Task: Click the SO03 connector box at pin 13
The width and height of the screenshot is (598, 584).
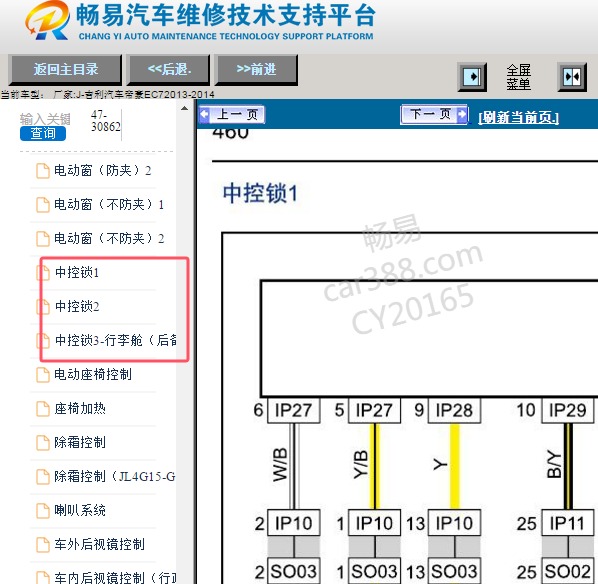Action: click(454, 572)
